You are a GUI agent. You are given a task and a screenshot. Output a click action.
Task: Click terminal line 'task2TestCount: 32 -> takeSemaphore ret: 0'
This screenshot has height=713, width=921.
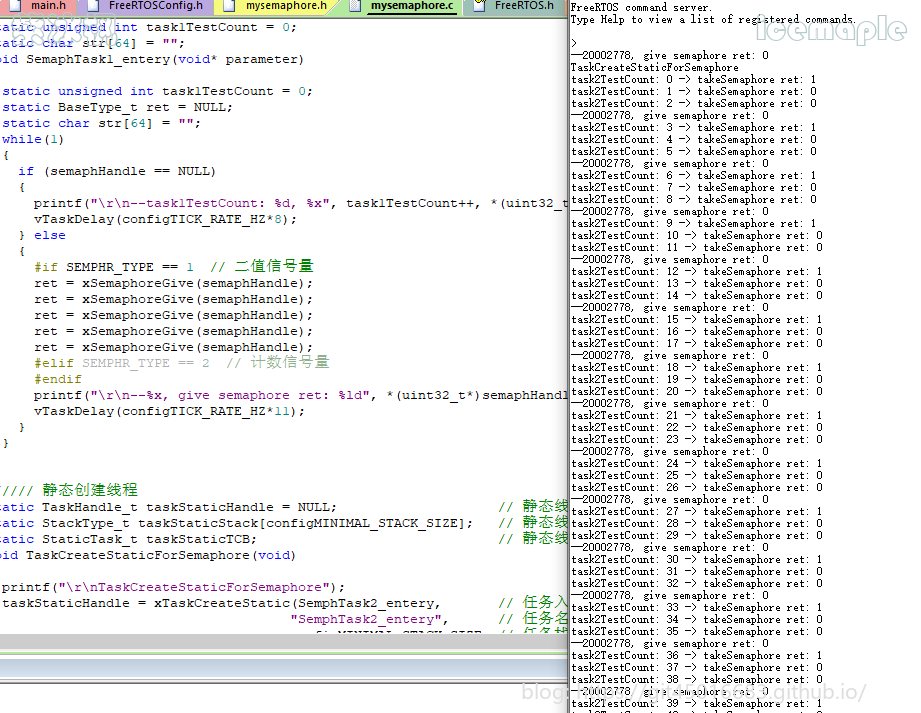click(697, 584)
